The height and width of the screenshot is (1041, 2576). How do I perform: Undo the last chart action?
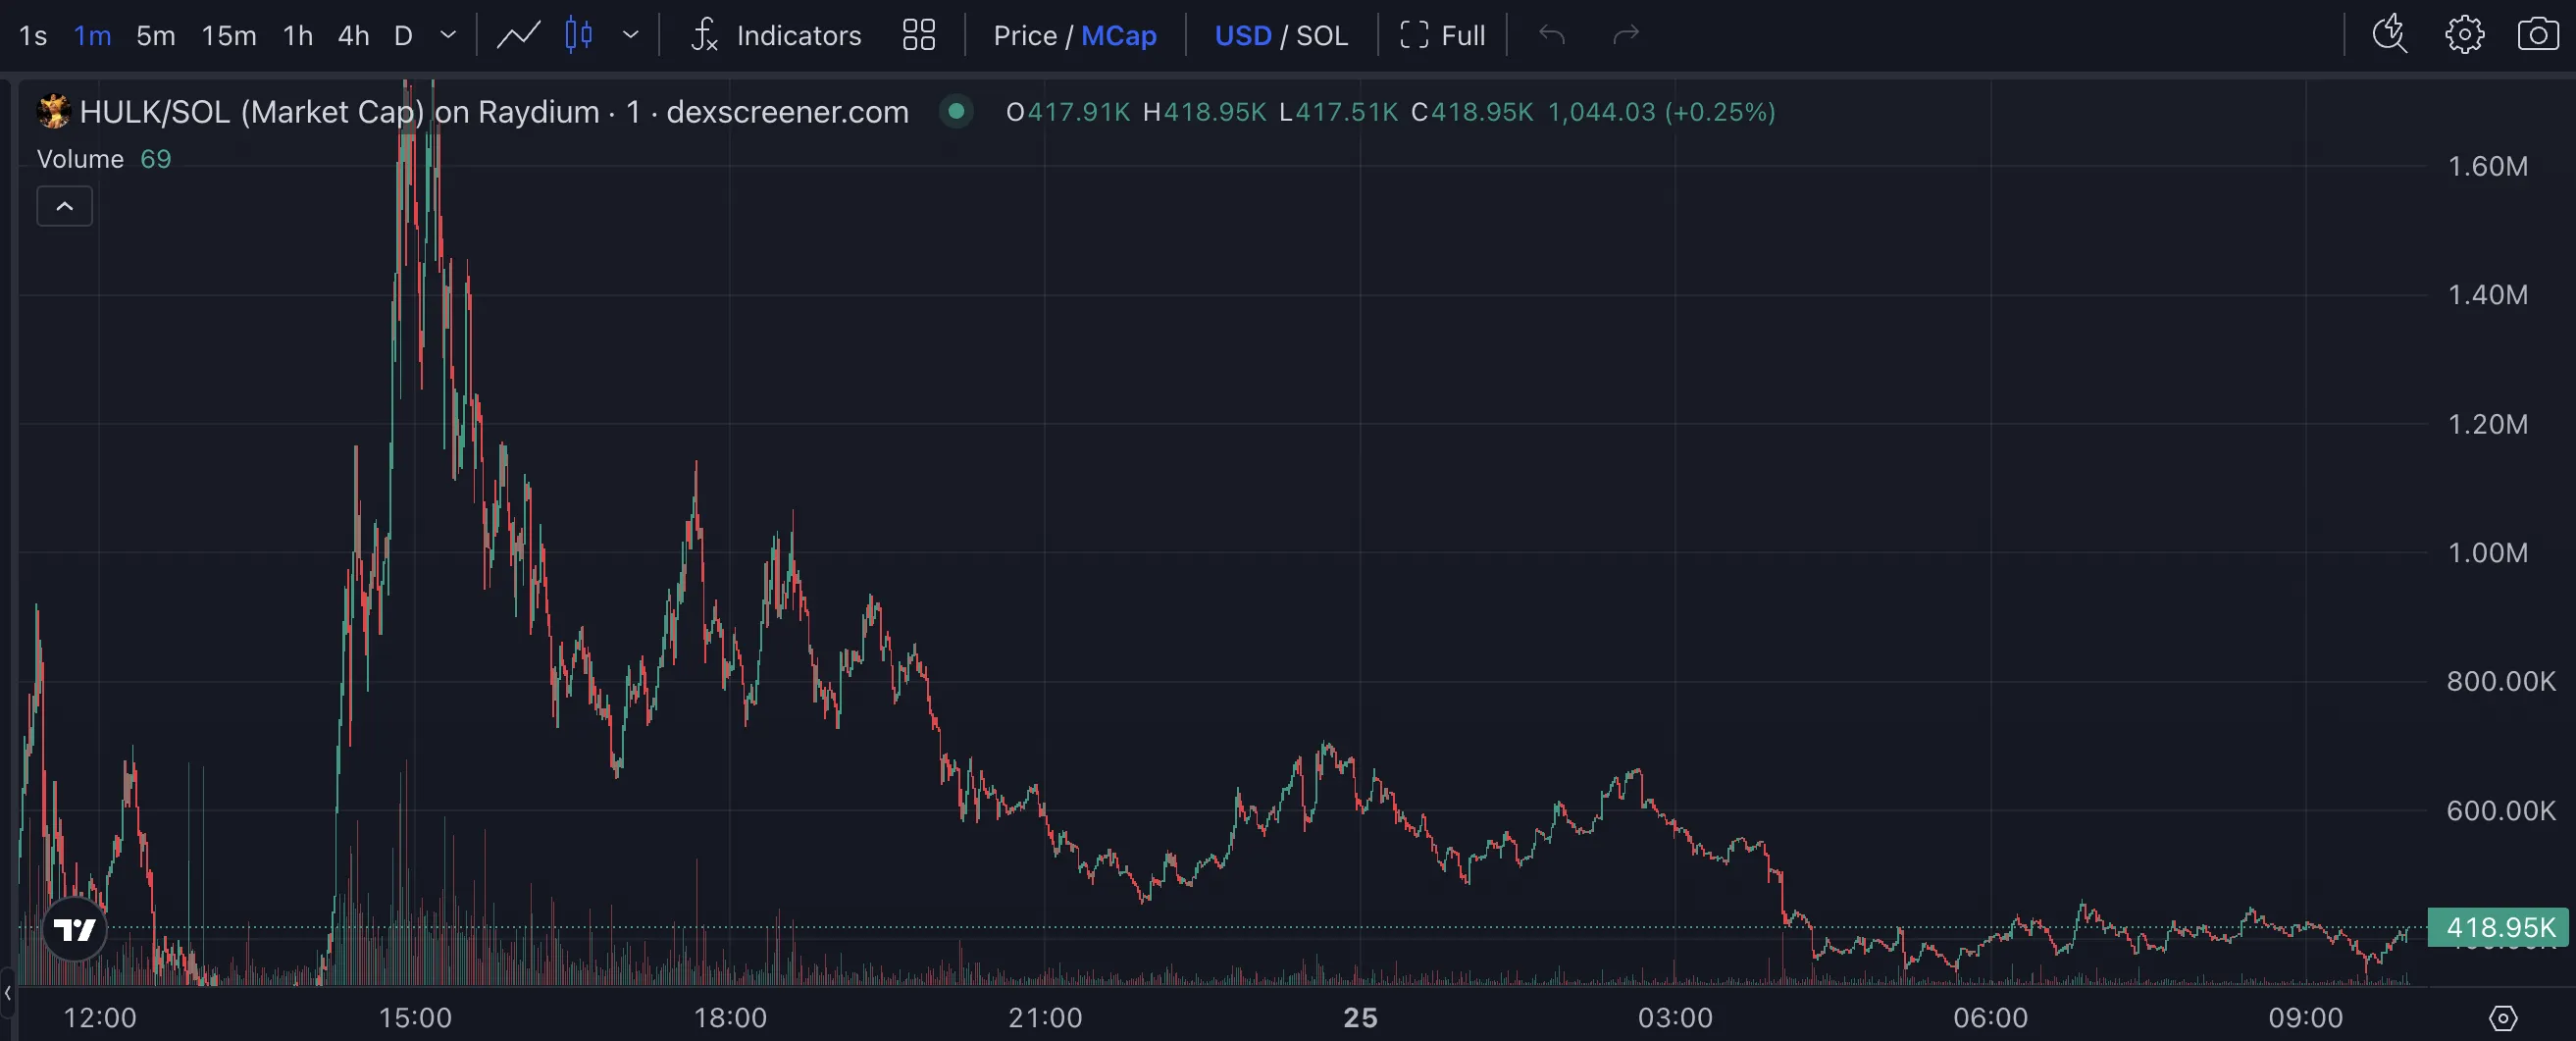(x=1551, y=35)
